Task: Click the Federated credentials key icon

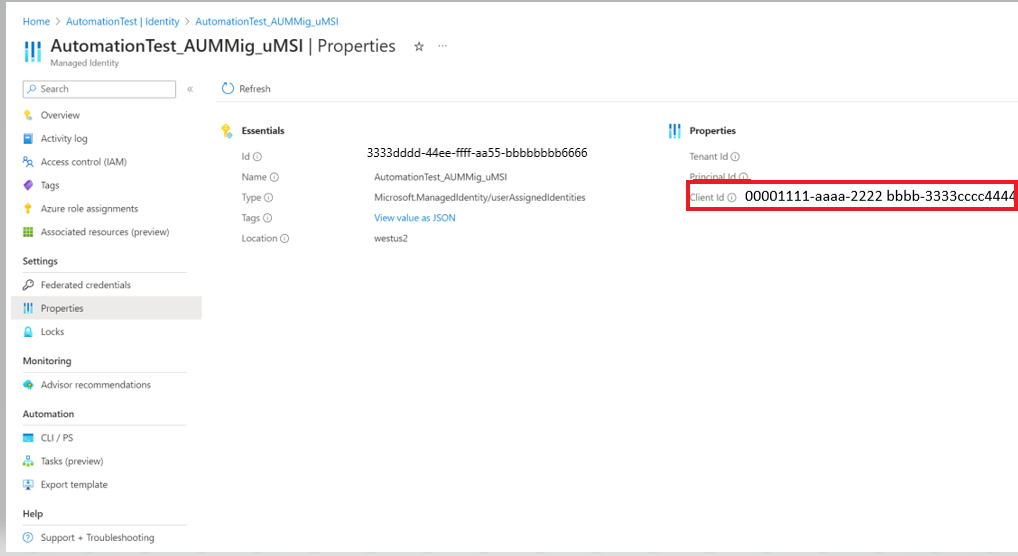Action: pyautogui.click(x=28, y=284)
